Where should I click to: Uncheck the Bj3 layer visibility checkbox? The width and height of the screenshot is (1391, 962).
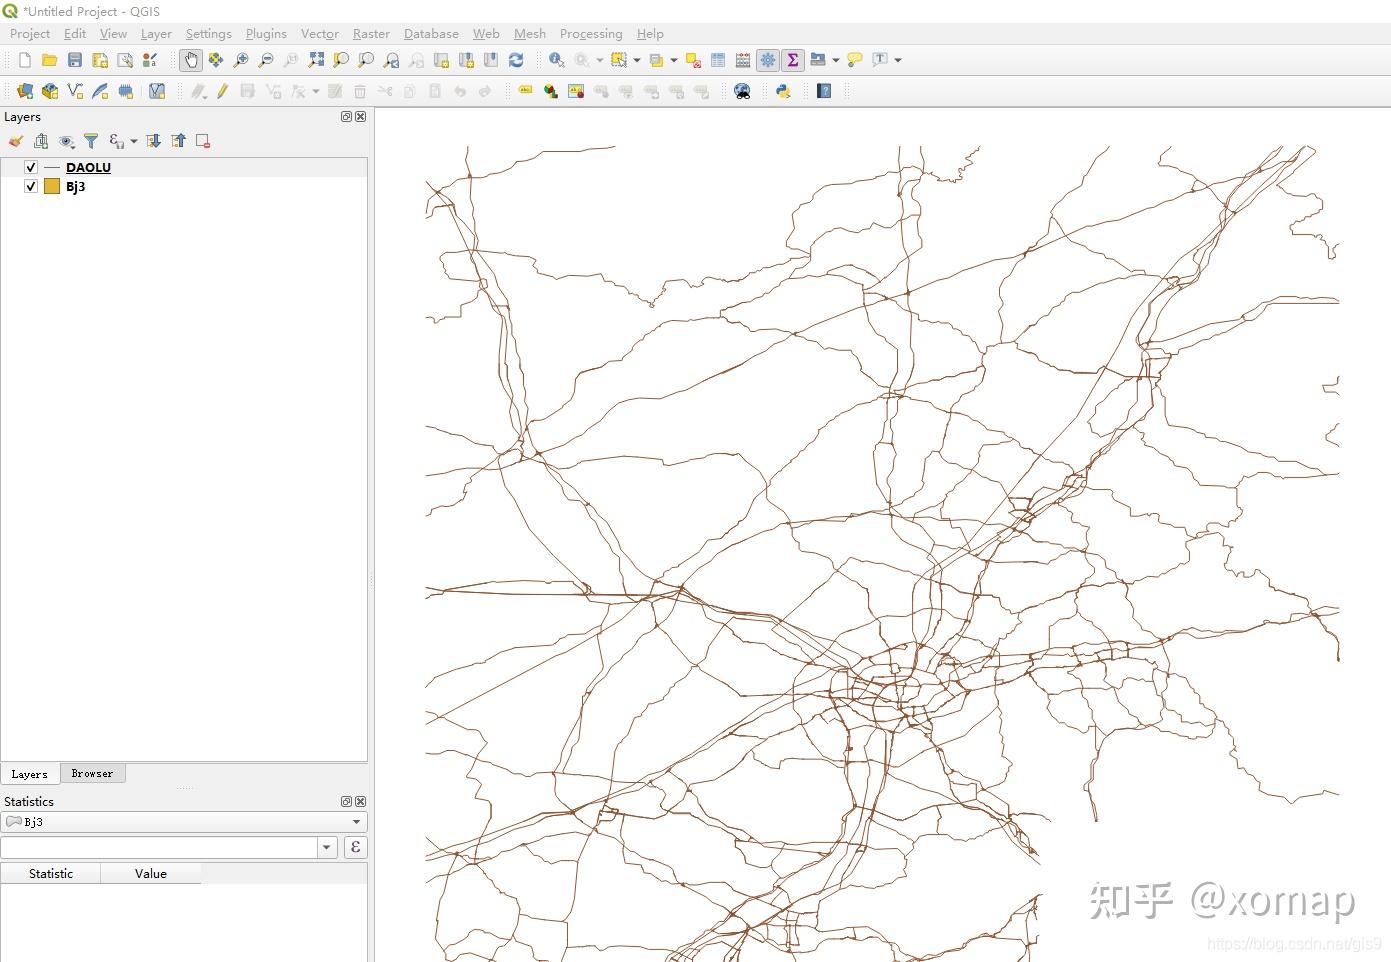point(31,186)
